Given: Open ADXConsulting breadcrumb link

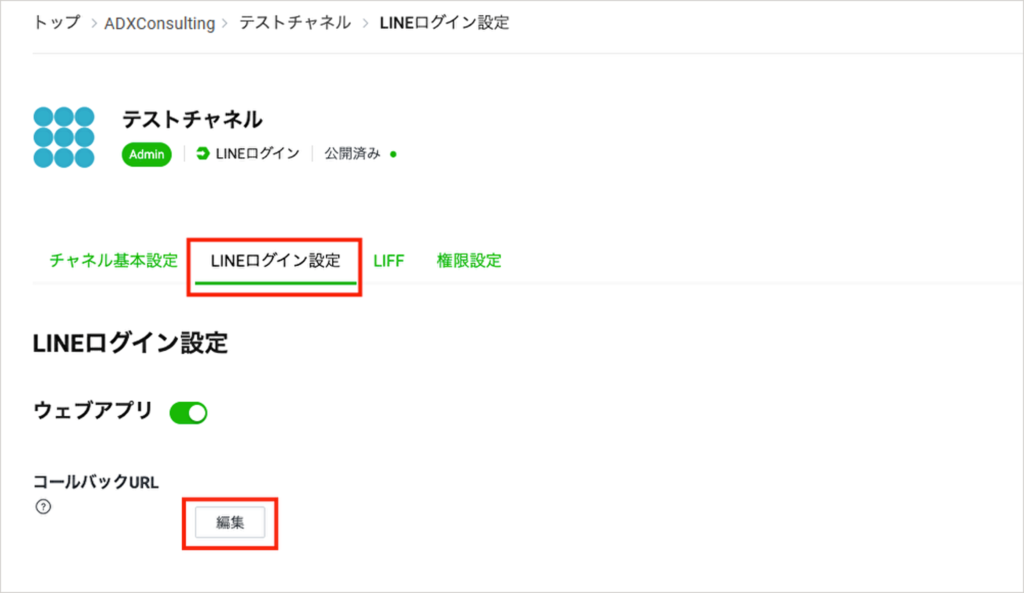Looking at the screenshot, I should pyautogui.click(x=159, y=23).
